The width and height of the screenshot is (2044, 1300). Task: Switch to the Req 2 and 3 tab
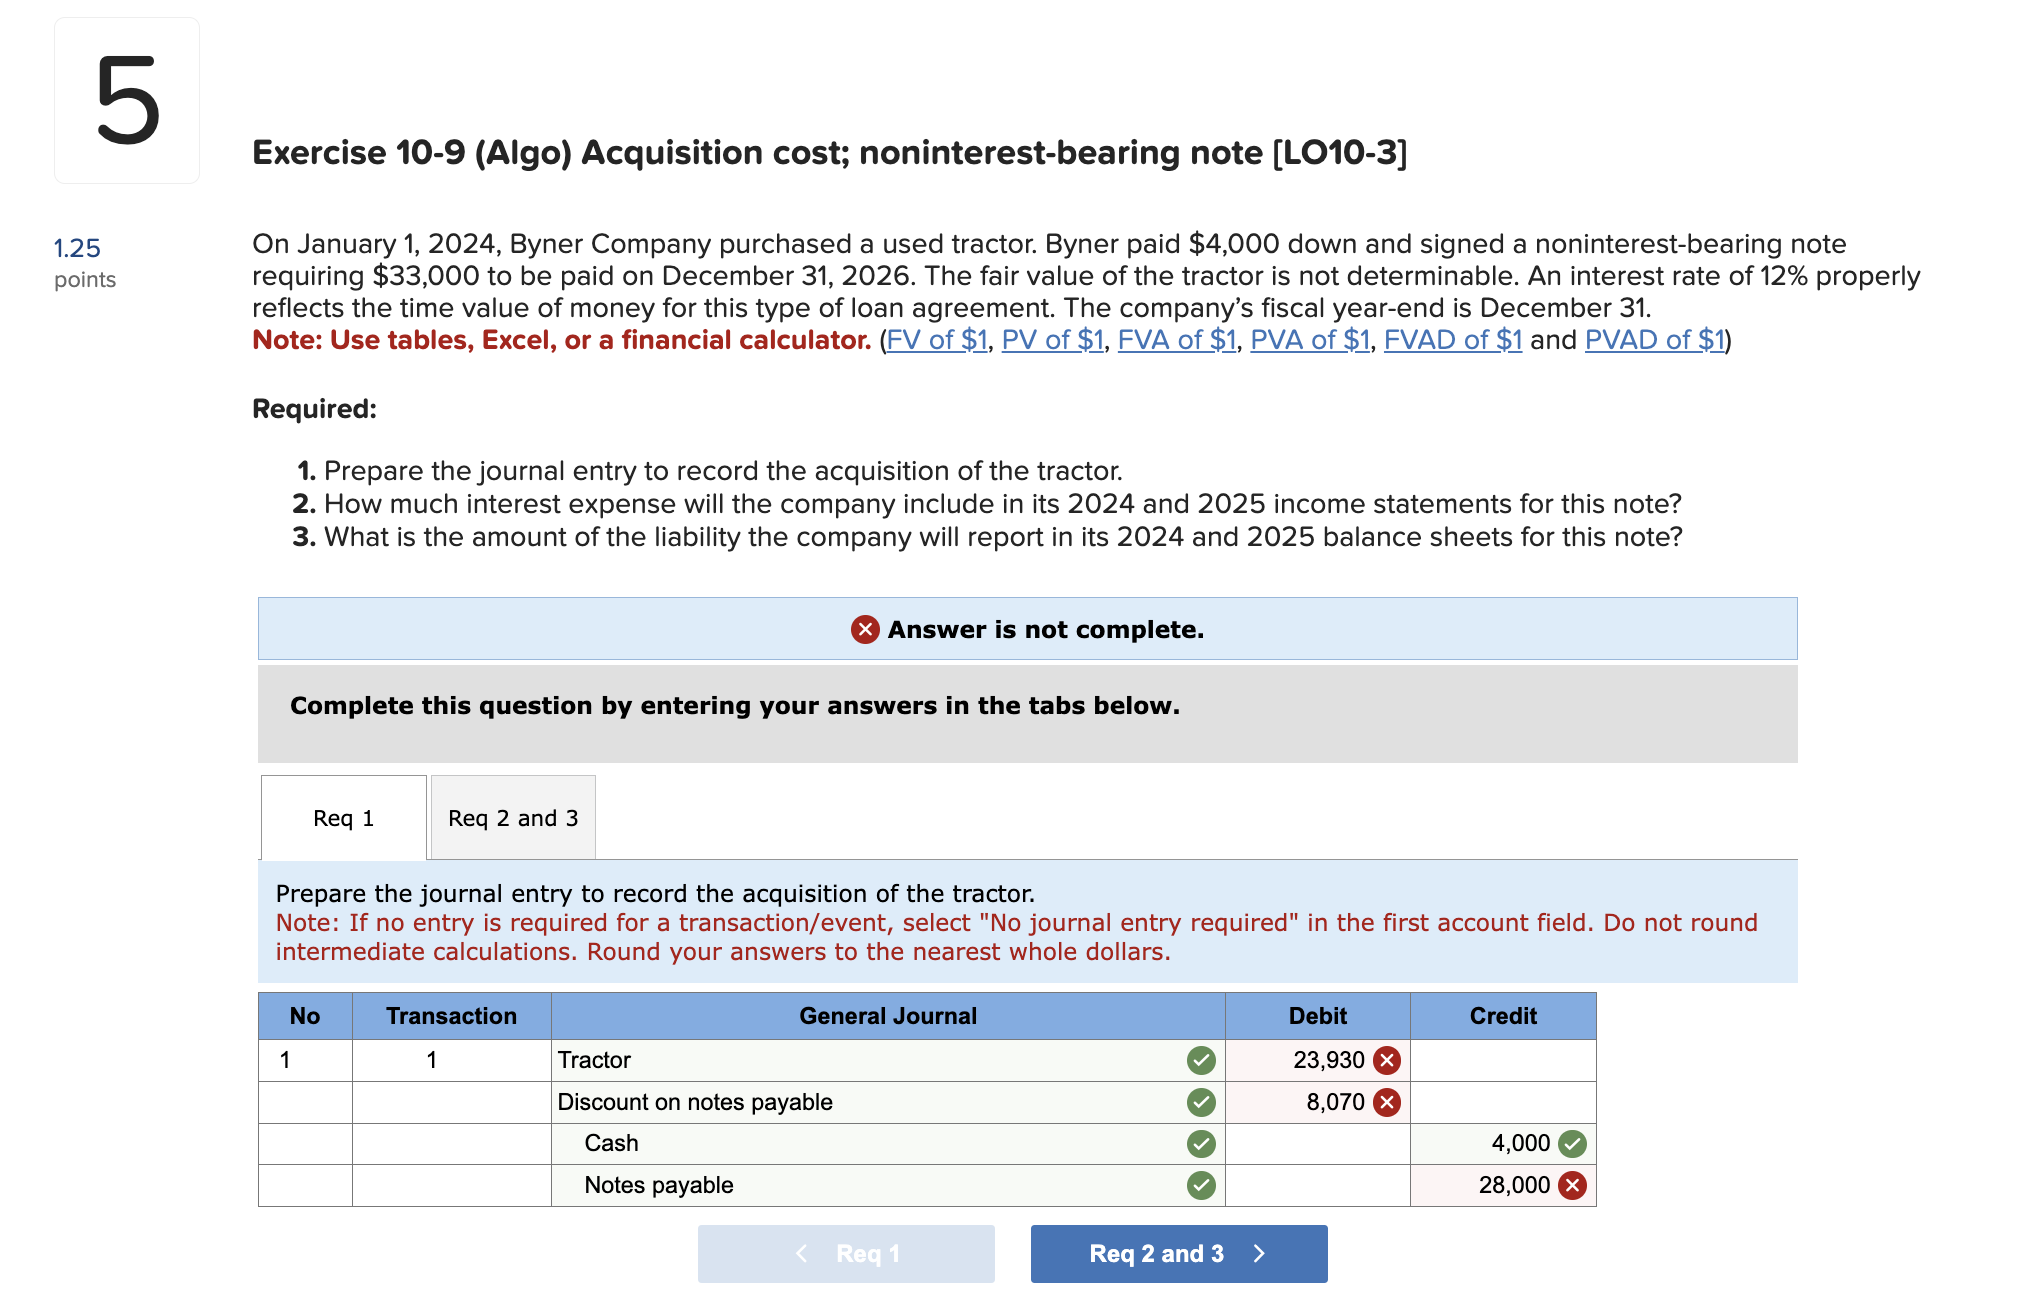pos(512,817)
